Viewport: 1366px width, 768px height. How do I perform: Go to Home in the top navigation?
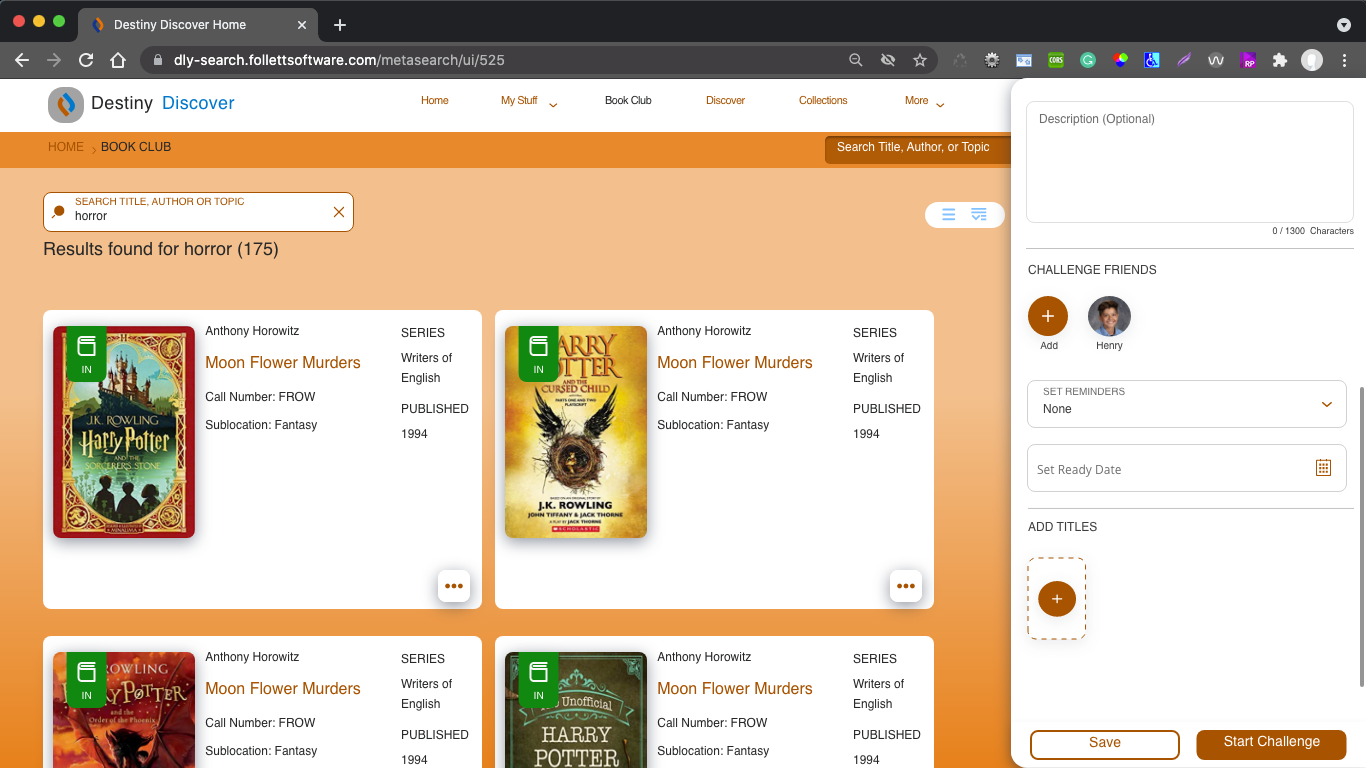pos(435,101)
